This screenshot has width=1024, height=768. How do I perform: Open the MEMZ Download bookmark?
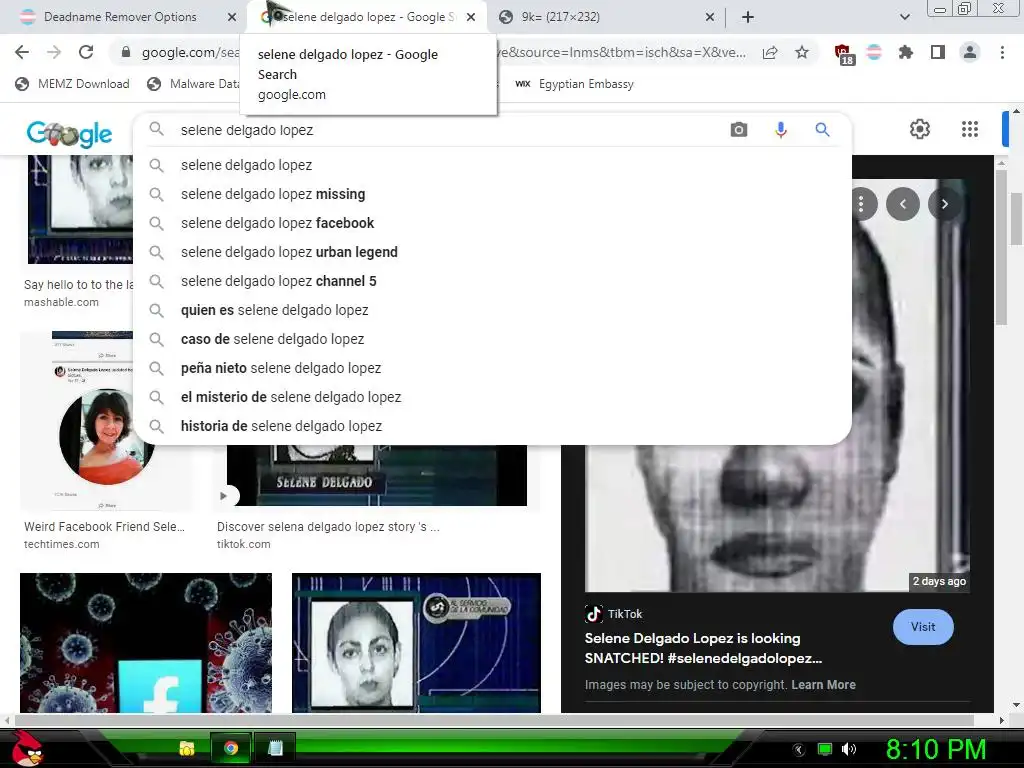click(x=72, y=84)
